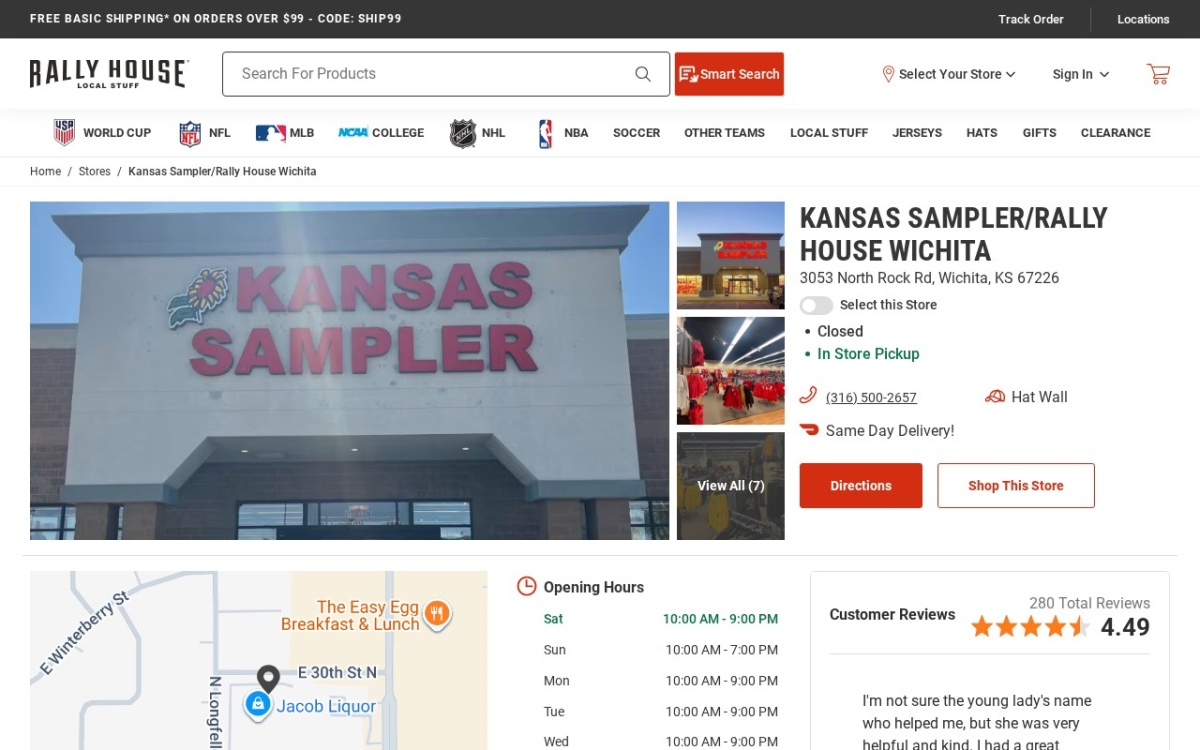Click the Hat Wall cap icon
This screenshot has height=750, width=1200.
tap(995, 397)
